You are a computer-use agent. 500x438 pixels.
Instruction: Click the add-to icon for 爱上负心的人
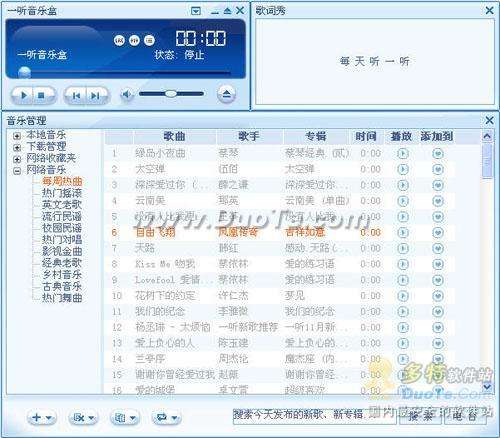pyautogui.click(x=438, y=343)
